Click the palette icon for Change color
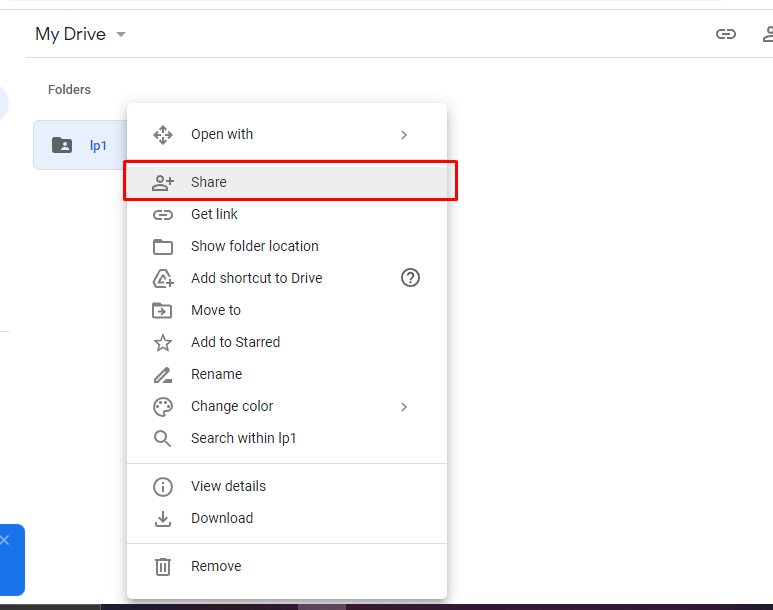773x610 pixels. pyautogui.click(x=163, y=407)
